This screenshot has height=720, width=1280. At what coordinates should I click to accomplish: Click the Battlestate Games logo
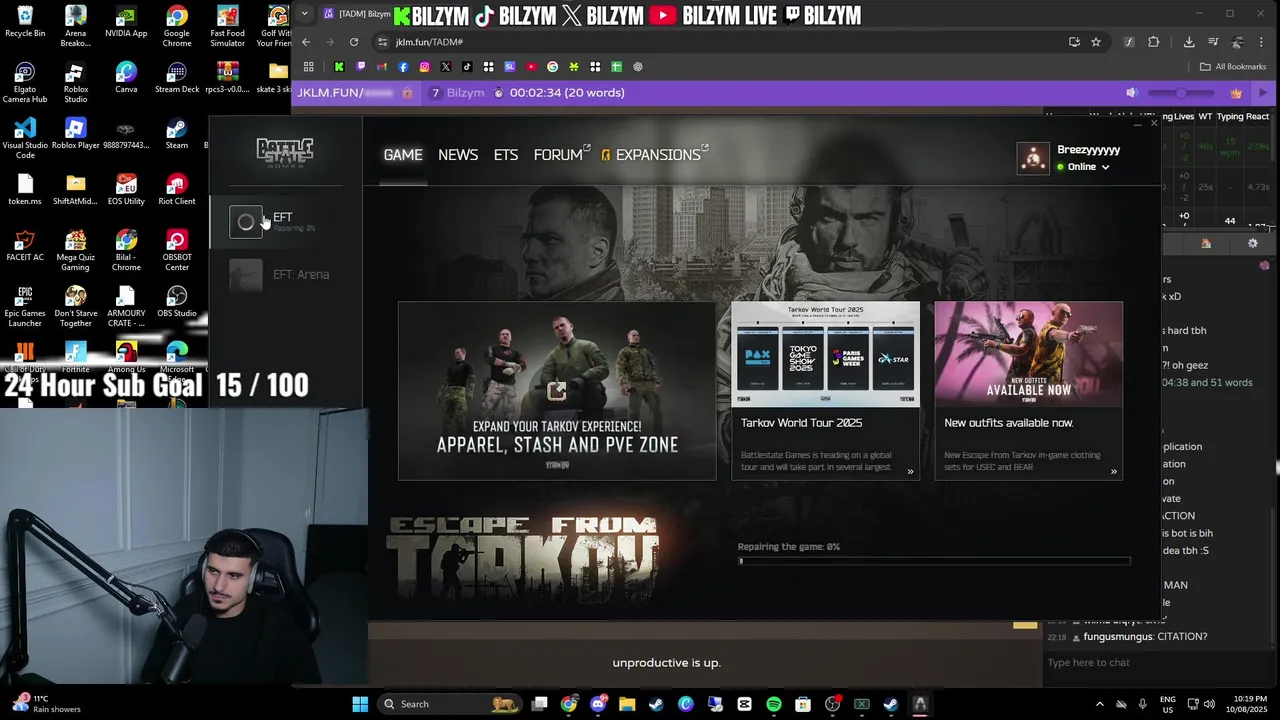tap(285, 151)
